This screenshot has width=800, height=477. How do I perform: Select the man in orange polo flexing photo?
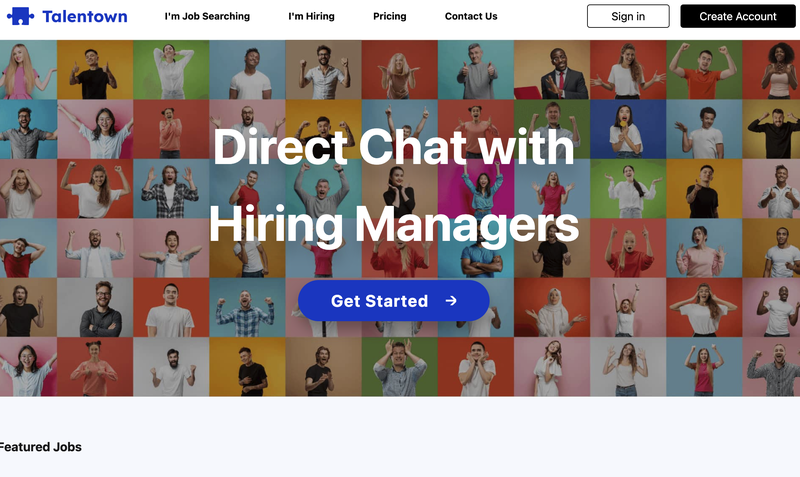[x=704, y=70]
